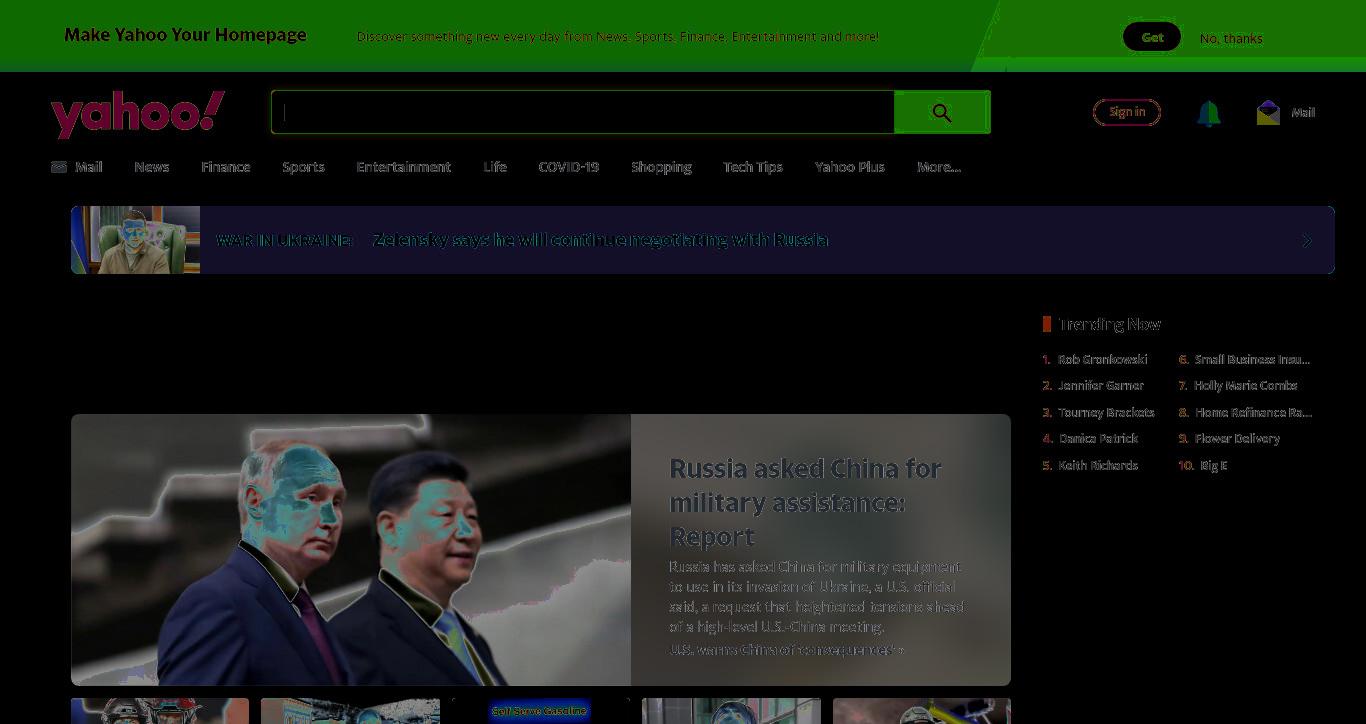Open the Shopping nav tab
The image size is (1366, 724).
pos(661,167)
